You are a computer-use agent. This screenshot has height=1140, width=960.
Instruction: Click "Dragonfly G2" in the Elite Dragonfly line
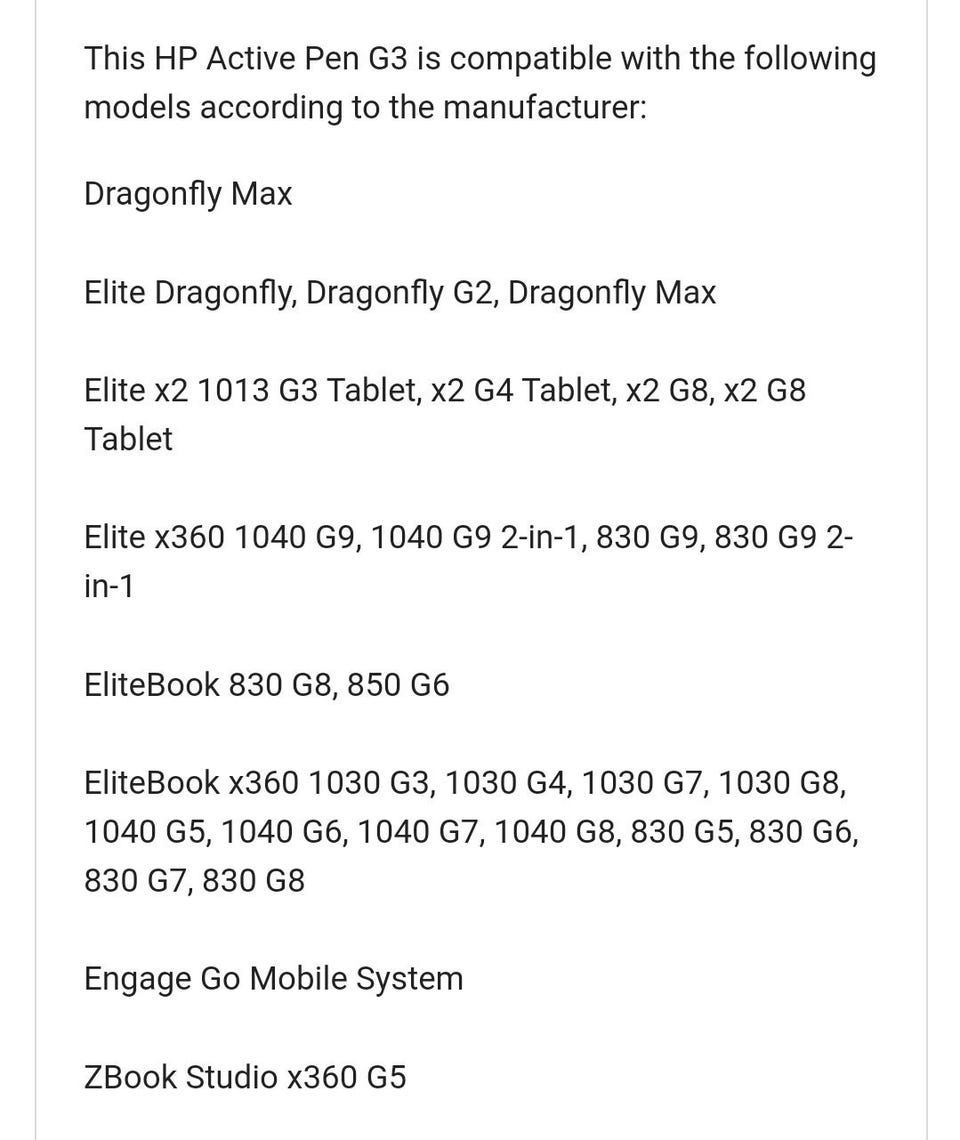point(398,293)
